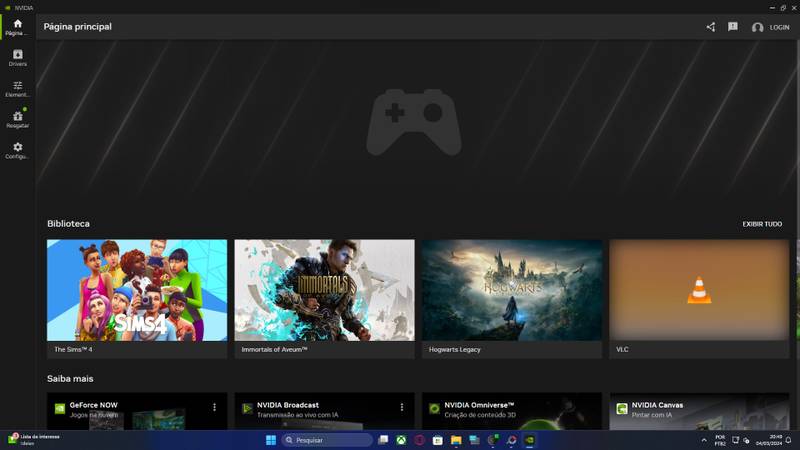This screenshot has height=450, width=800.
Task: Click the POR PTB2 language indicator
Action: [x=720, y=440]
